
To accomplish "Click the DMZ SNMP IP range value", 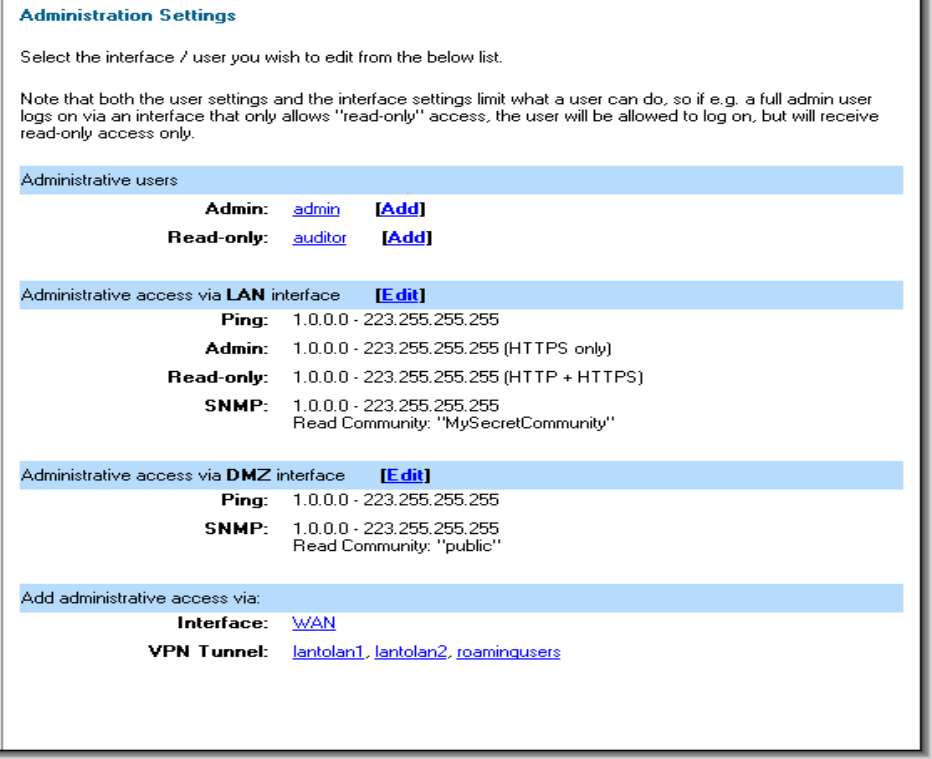I will [396, 528].
